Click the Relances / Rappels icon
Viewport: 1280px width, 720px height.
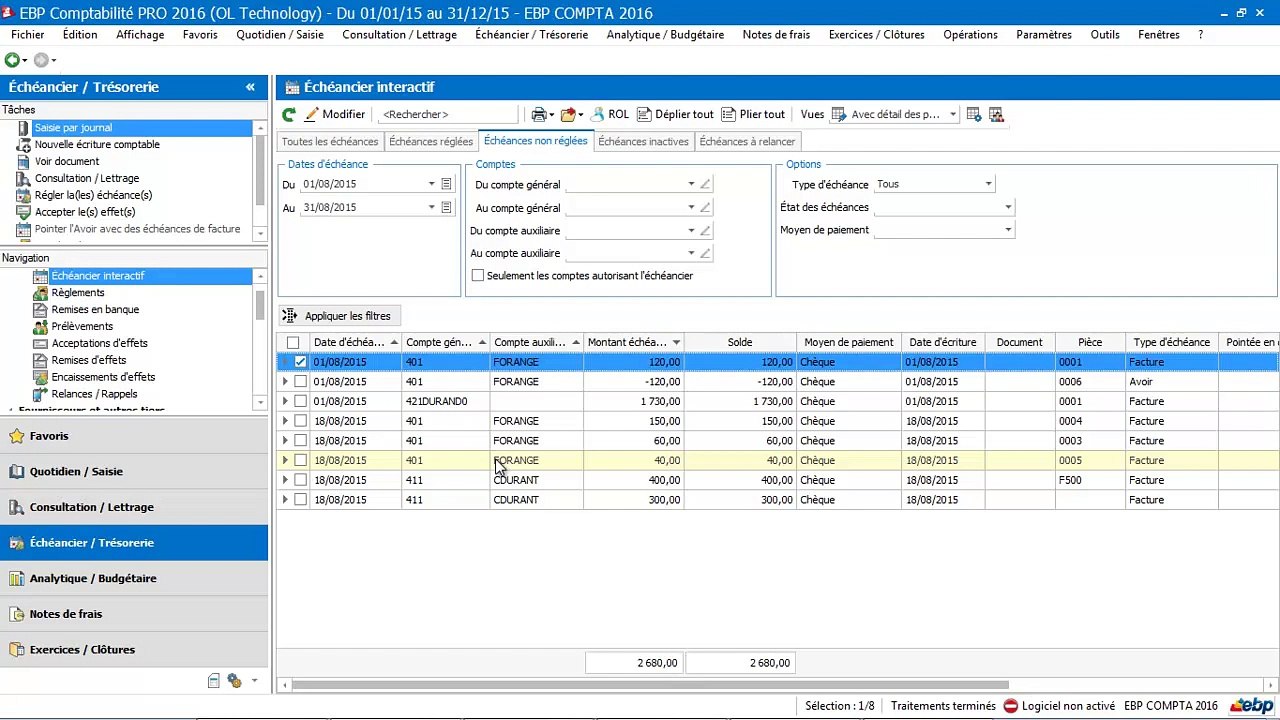pyautogui.click(x=41, y=395)
